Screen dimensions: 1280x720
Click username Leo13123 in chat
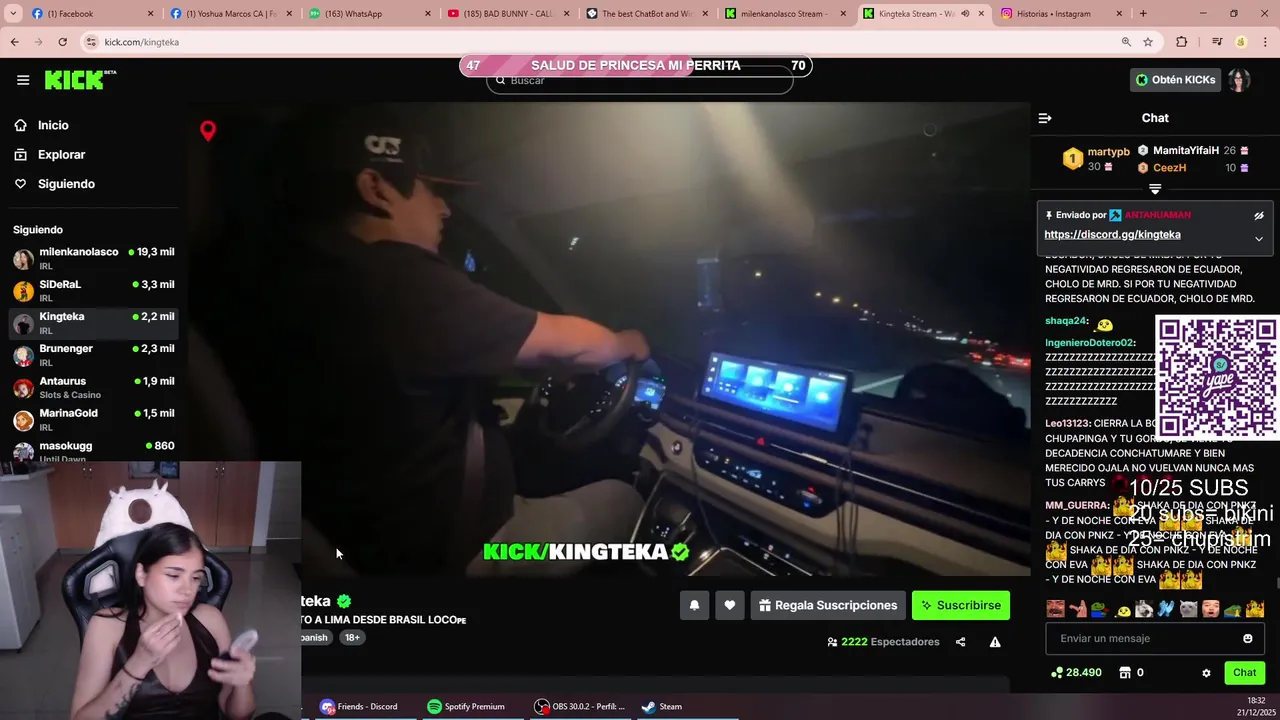(x=1067, y=423)
